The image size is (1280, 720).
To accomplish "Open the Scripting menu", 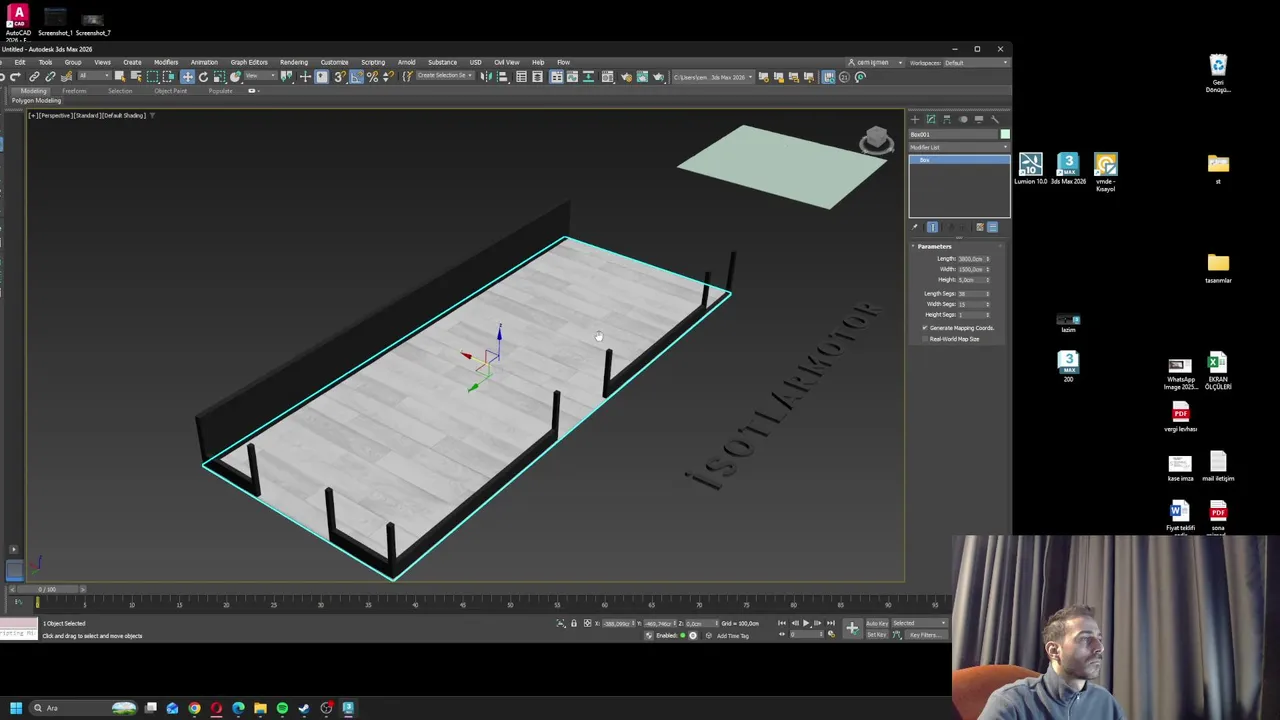I will pos(373,62).
